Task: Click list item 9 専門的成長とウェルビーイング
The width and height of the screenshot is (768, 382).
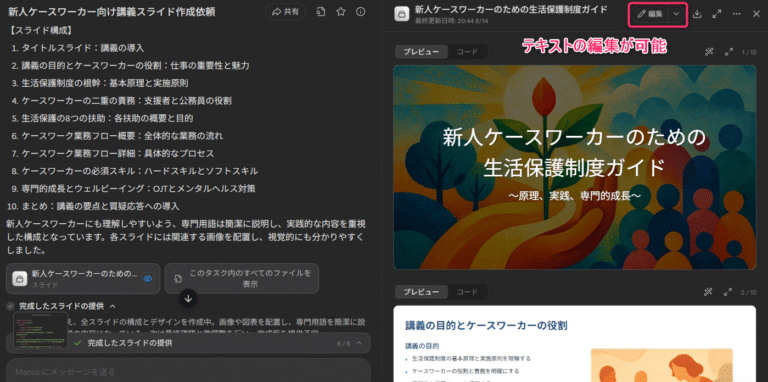Action: click(x=139, y=189)
